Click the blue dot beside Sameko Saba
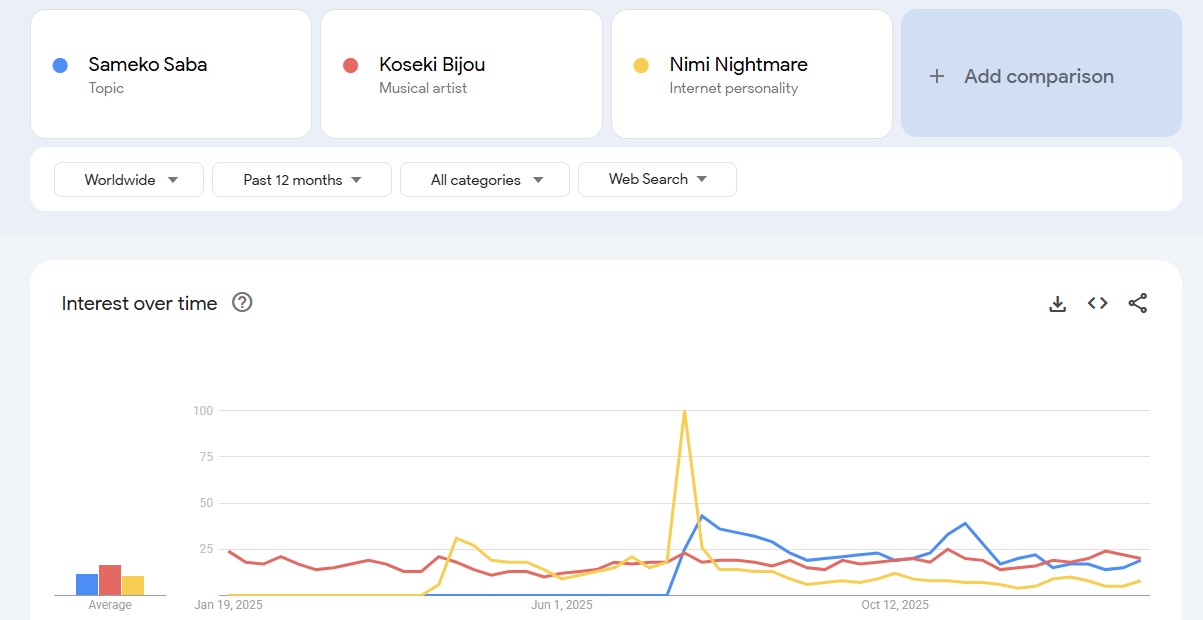This screenshot has height=620, width=1203. coord(60,66)
